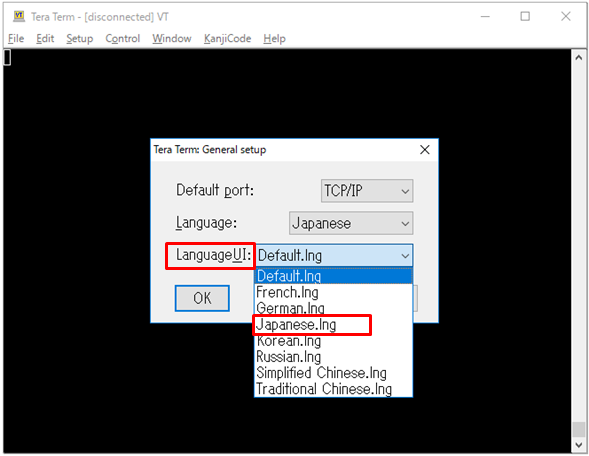This screenshot has height=456, width=589.
Task: Open the Setup menu
Action: tap(80, 38)
